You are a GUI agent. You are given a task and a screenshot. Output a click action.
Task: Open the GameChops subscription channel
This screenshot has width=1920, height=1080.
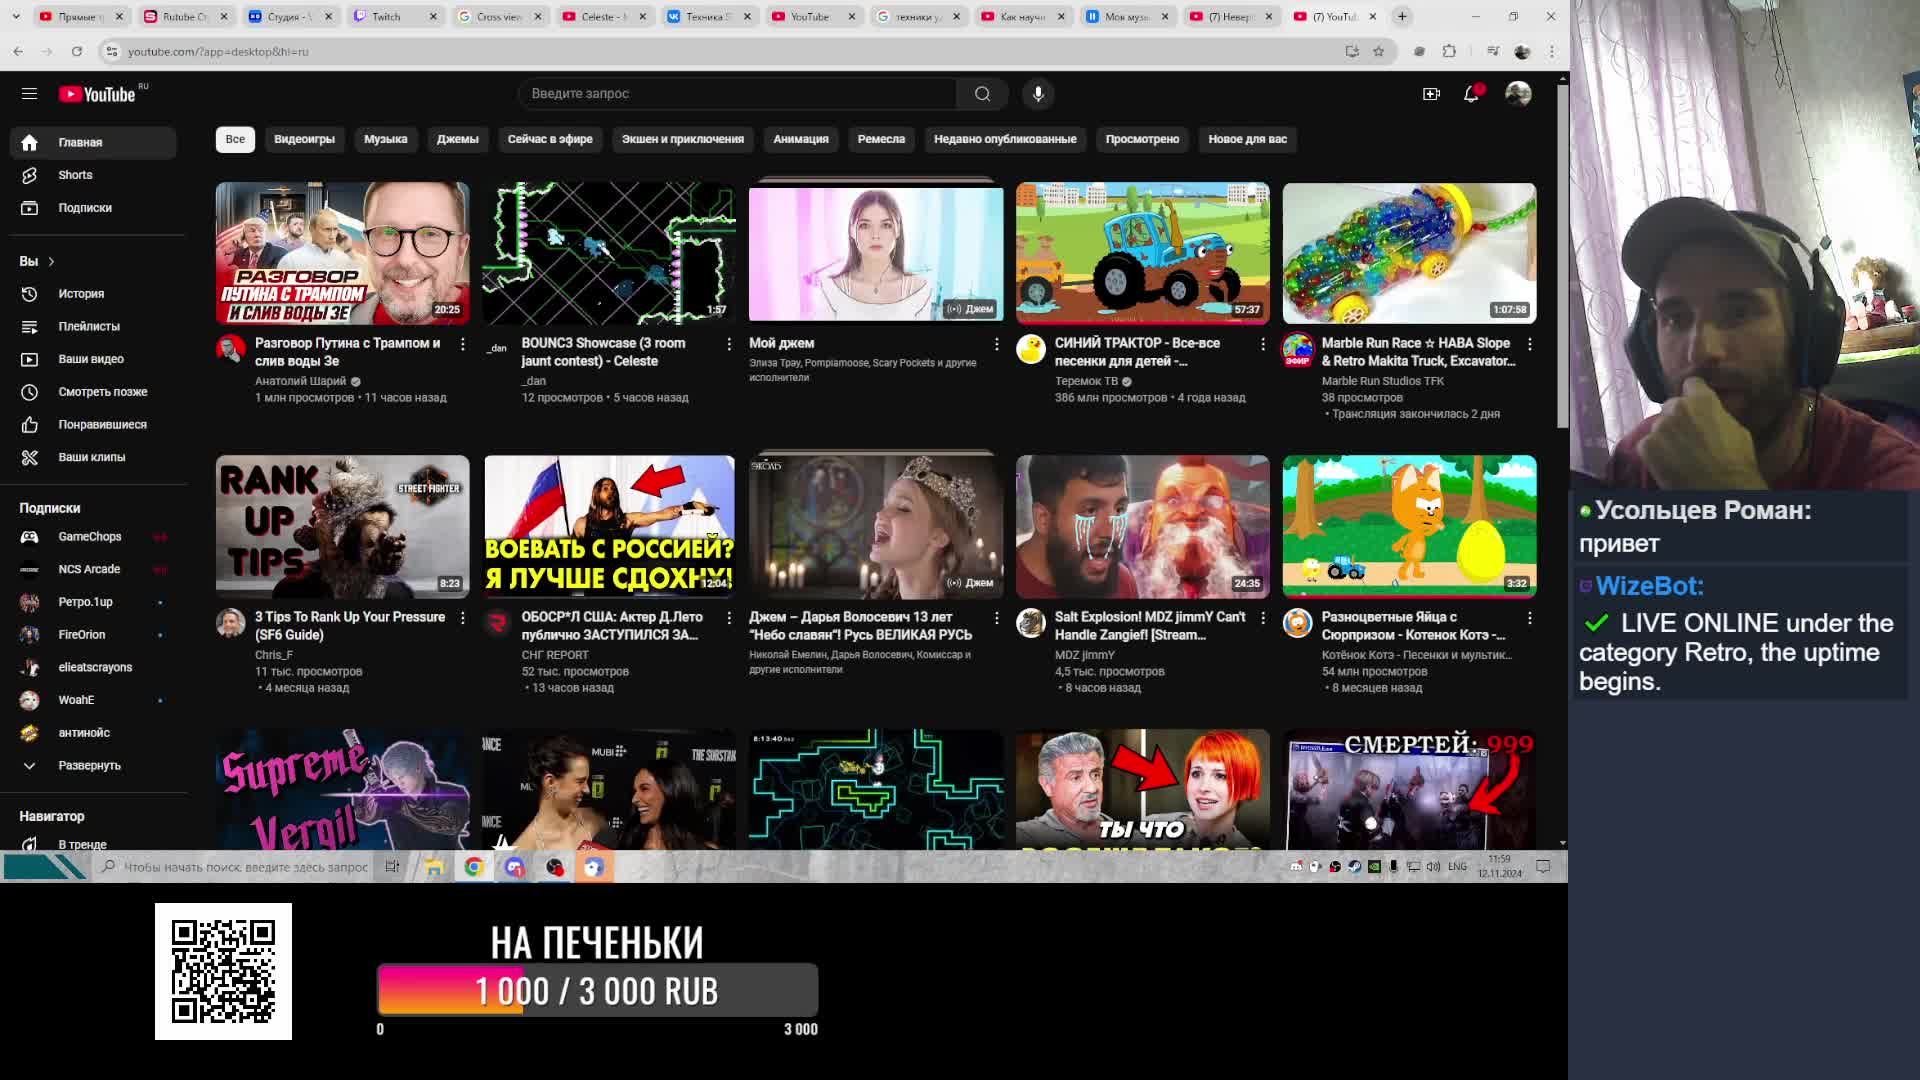[89, 537]
